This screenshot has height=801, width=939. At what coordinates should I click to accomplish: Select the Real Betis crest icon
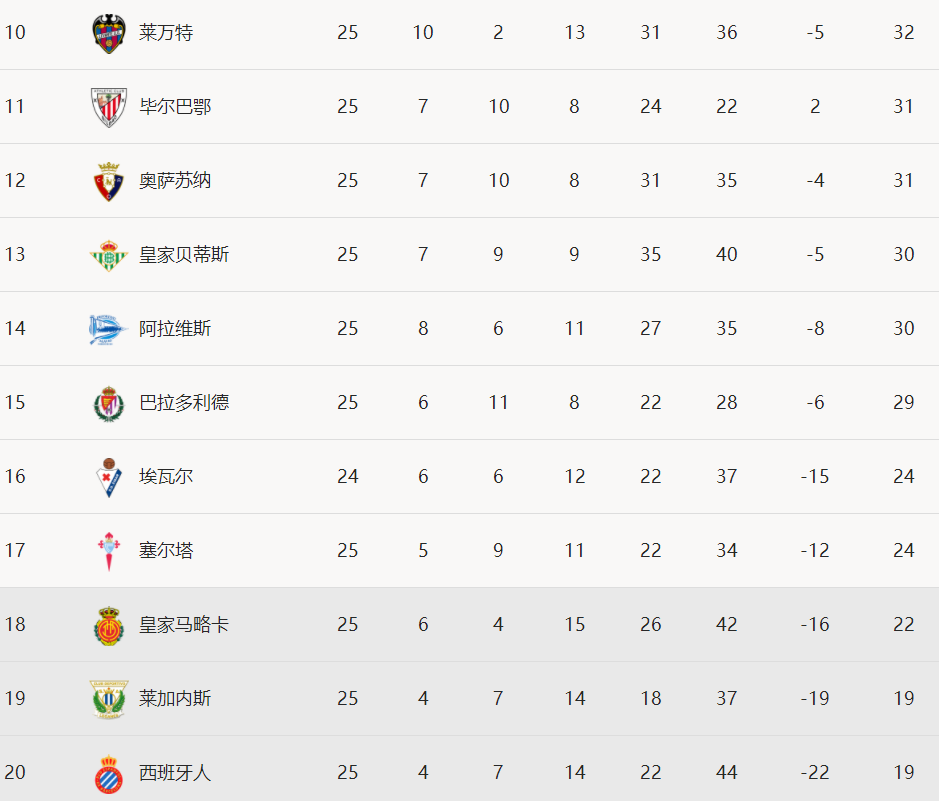point(108,256)
